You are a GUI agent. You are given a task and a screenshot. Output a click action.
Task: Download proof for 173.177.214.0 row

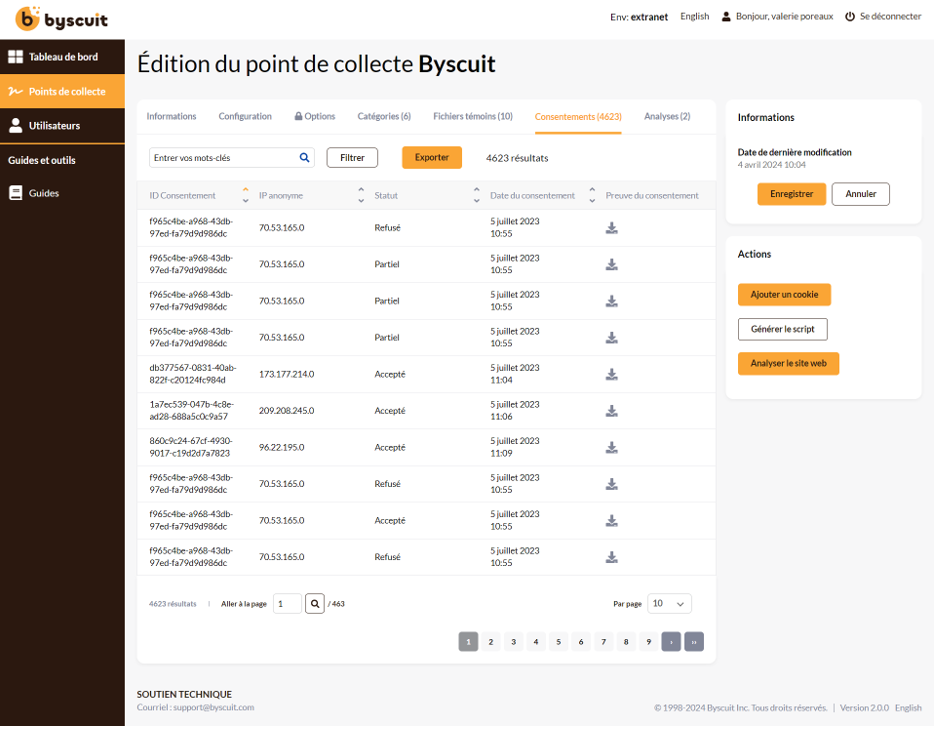pyautogui.click(x=611, y=374)
